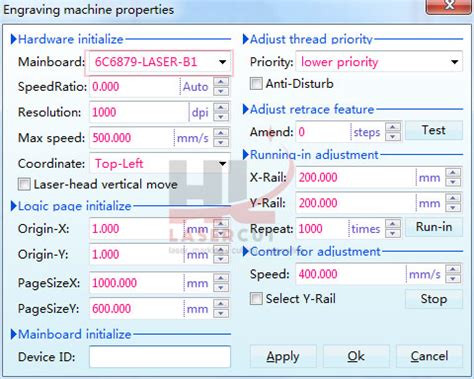474x379 pixels.
Task: Open the Mainboard dropdown list
Action: 222,62
